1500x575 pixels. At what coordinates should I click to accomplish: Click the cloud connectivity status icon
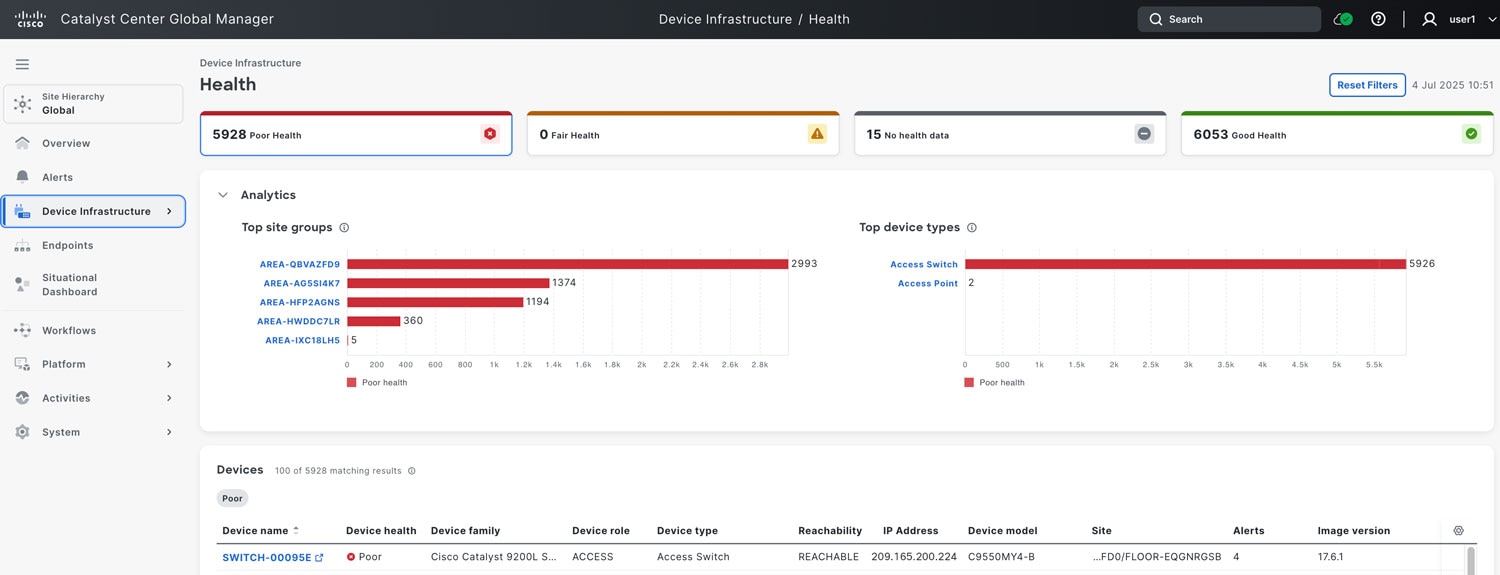(x=1343, y=19)
